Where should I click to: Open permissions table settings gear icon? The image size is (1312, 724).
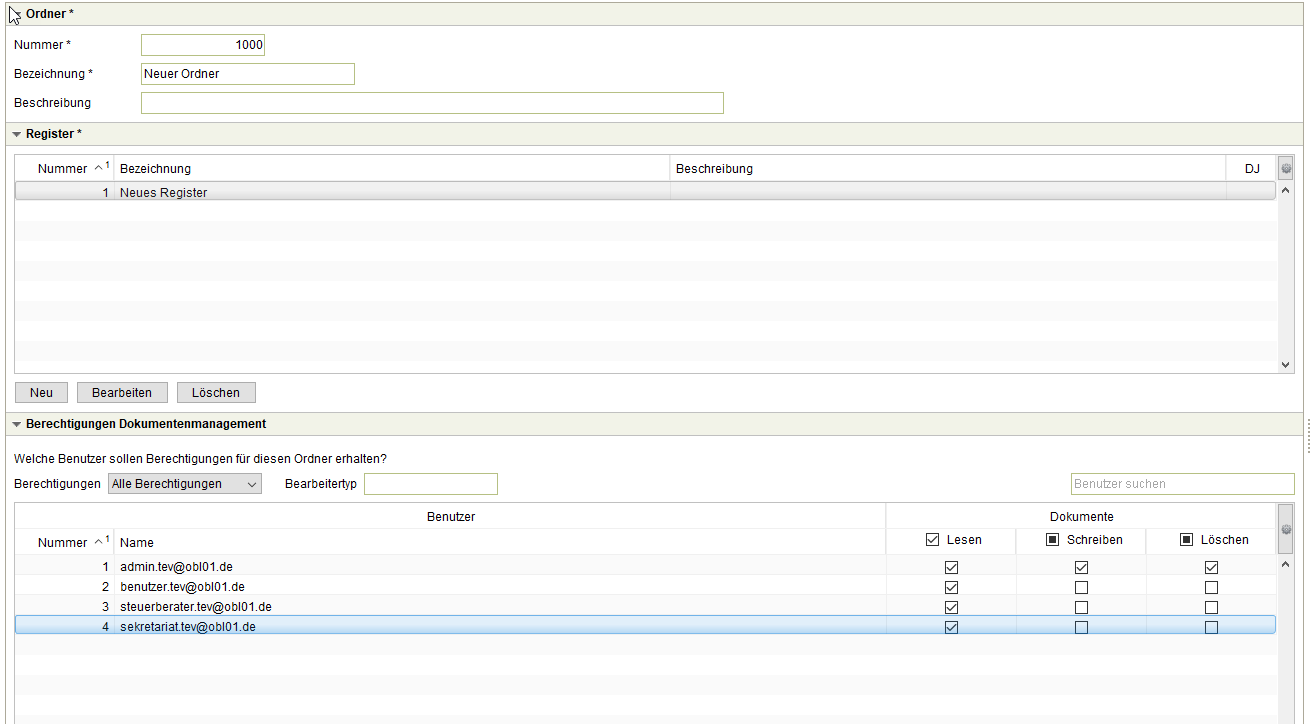[x=1286, y=529]
